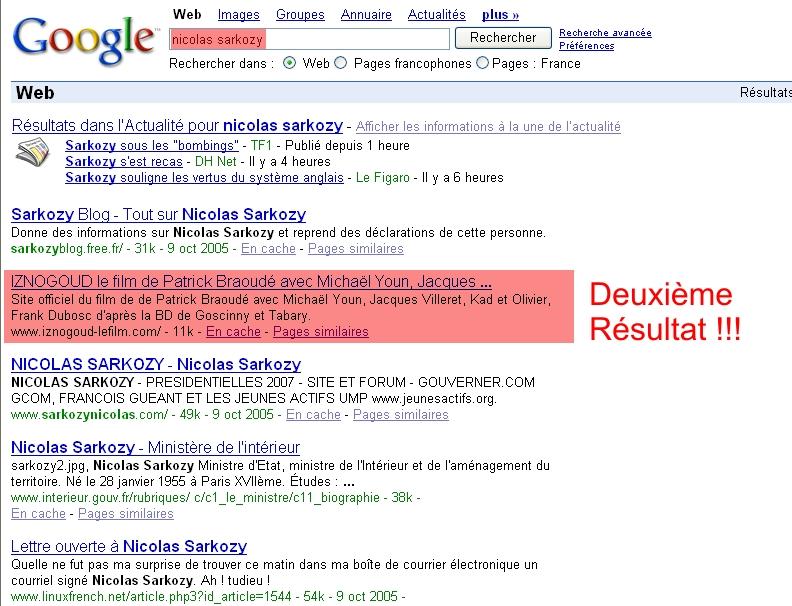Open En cache for sarkozynicolas.com result

pos(313,415)
